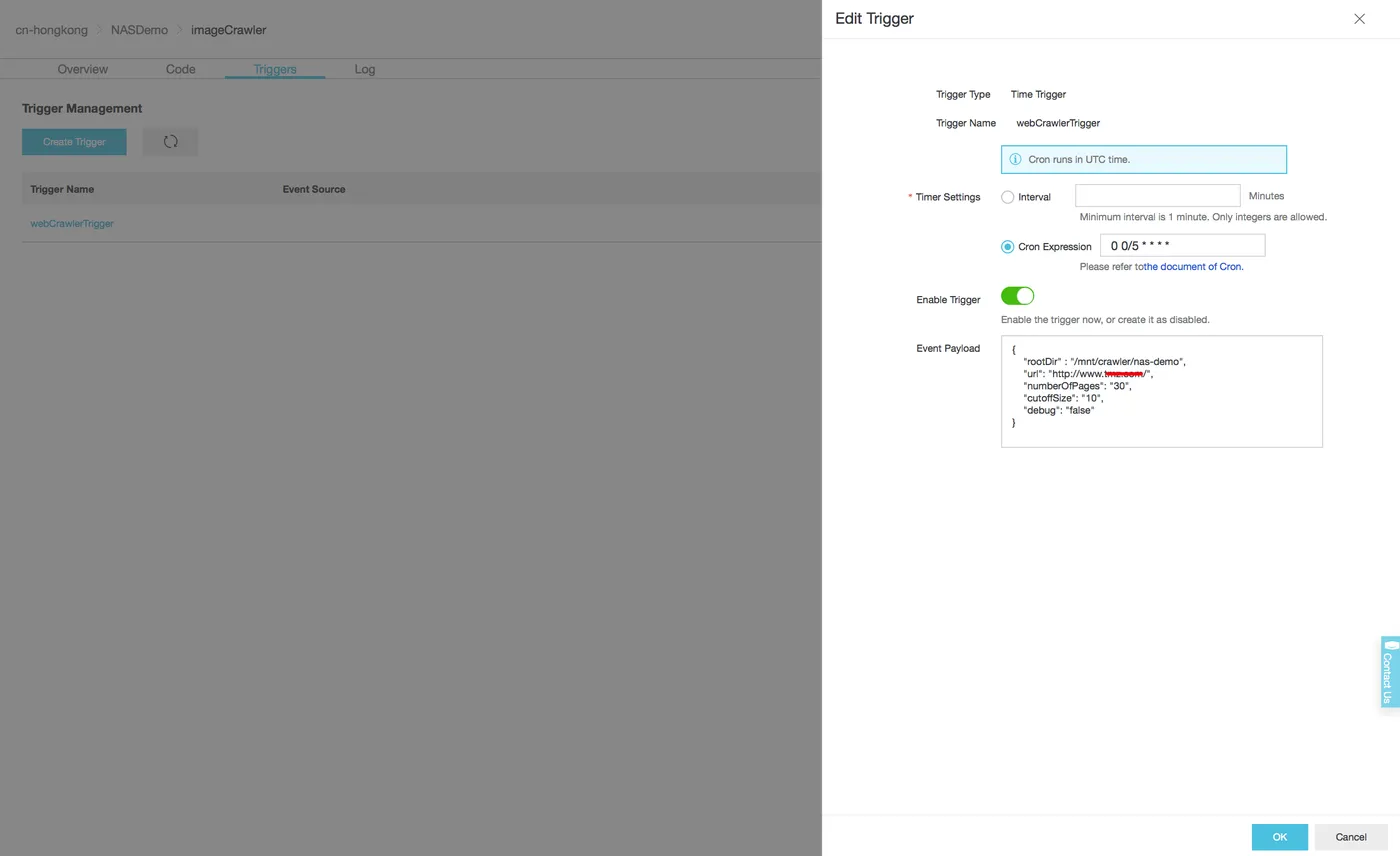Click the Edit Trigger panel title
The width and height of the screenshot is (1400, 856).
click(874, 19)
